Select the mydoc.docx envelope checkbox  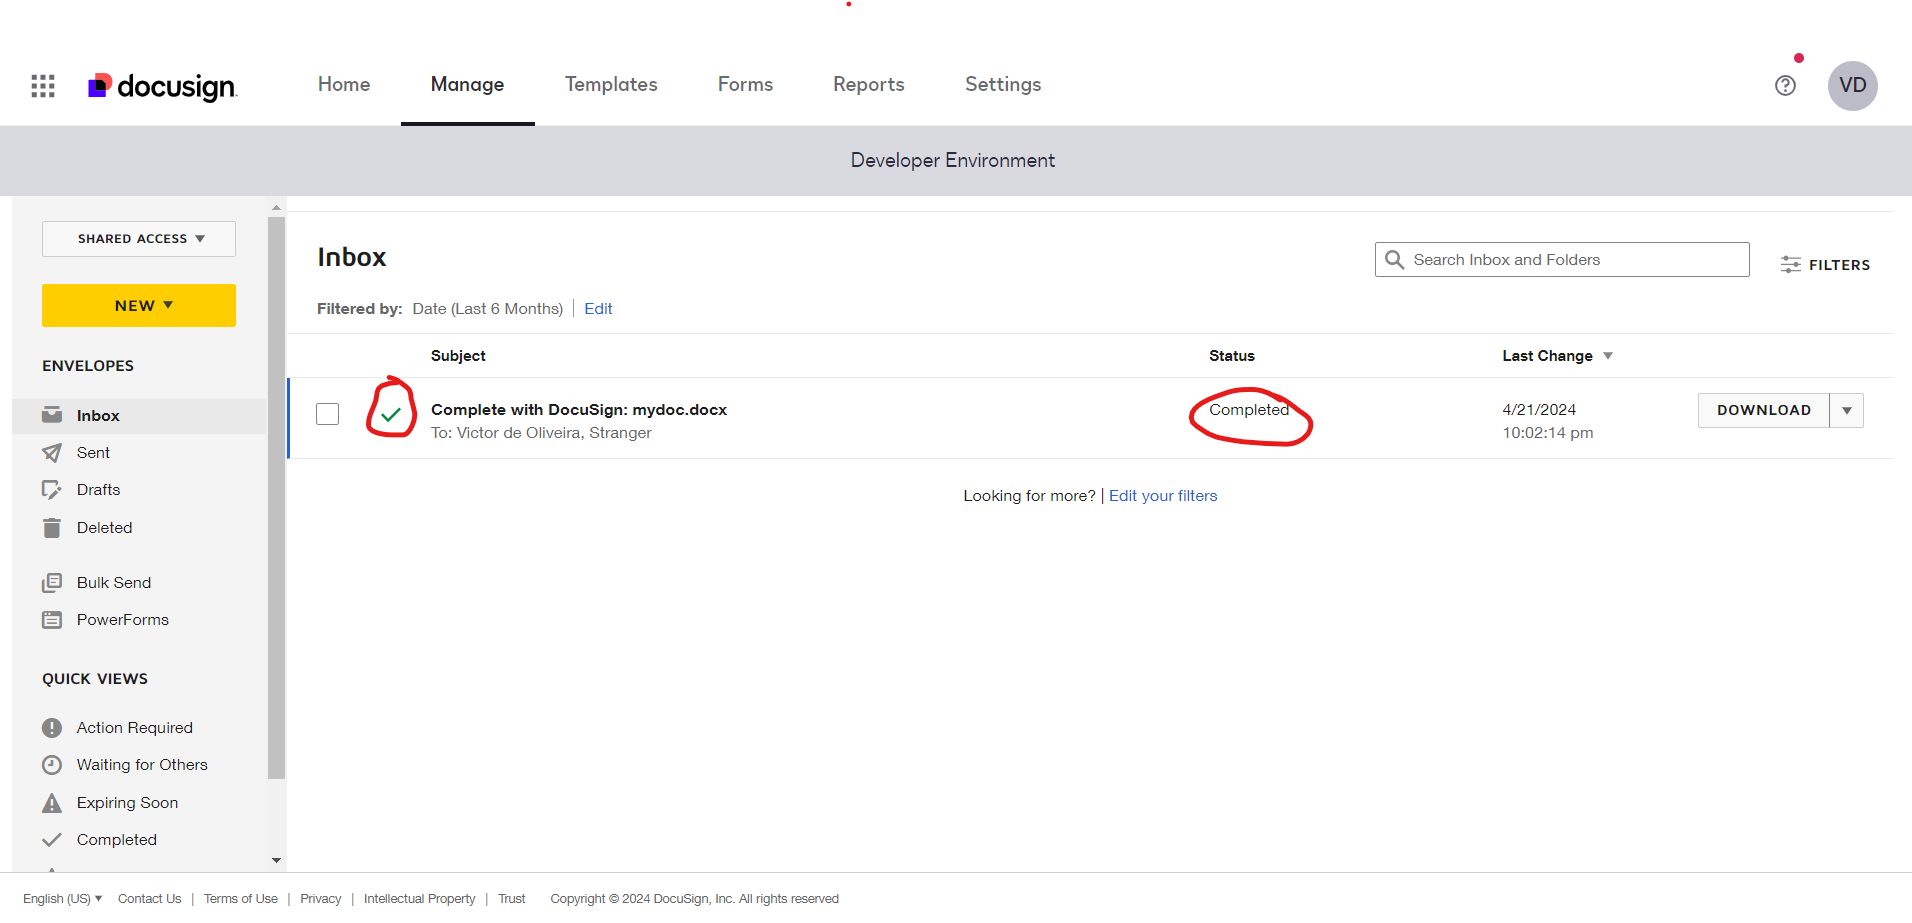pyautogui.click(x=328, y=414)
